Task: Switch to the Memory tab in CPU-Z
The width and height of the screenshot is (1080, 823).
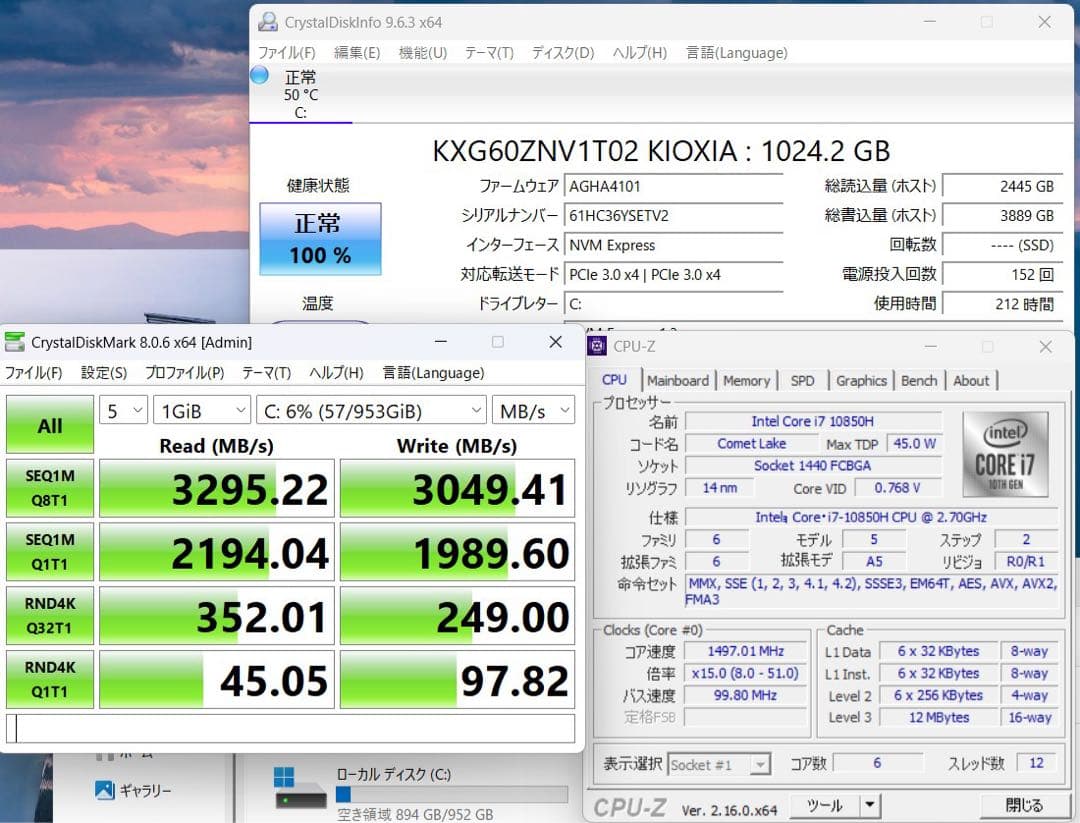Action: click(x=747, y=380)
